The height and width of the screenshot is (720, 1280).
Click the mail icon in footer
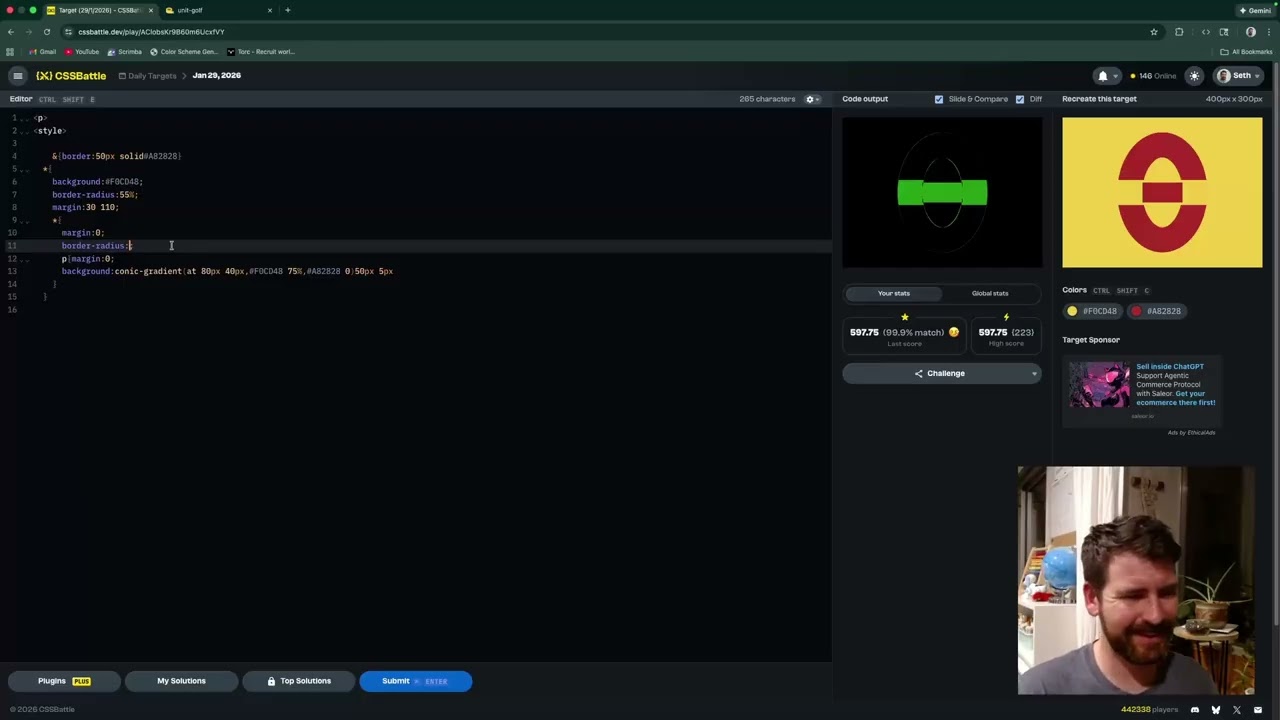1258,710
